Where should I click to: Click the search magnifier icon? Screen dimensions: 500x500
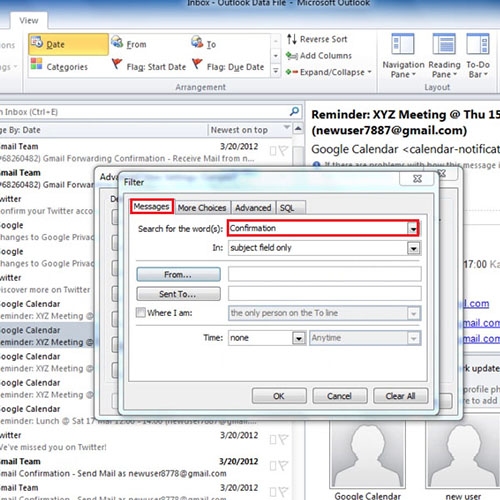tap(294, 111)
